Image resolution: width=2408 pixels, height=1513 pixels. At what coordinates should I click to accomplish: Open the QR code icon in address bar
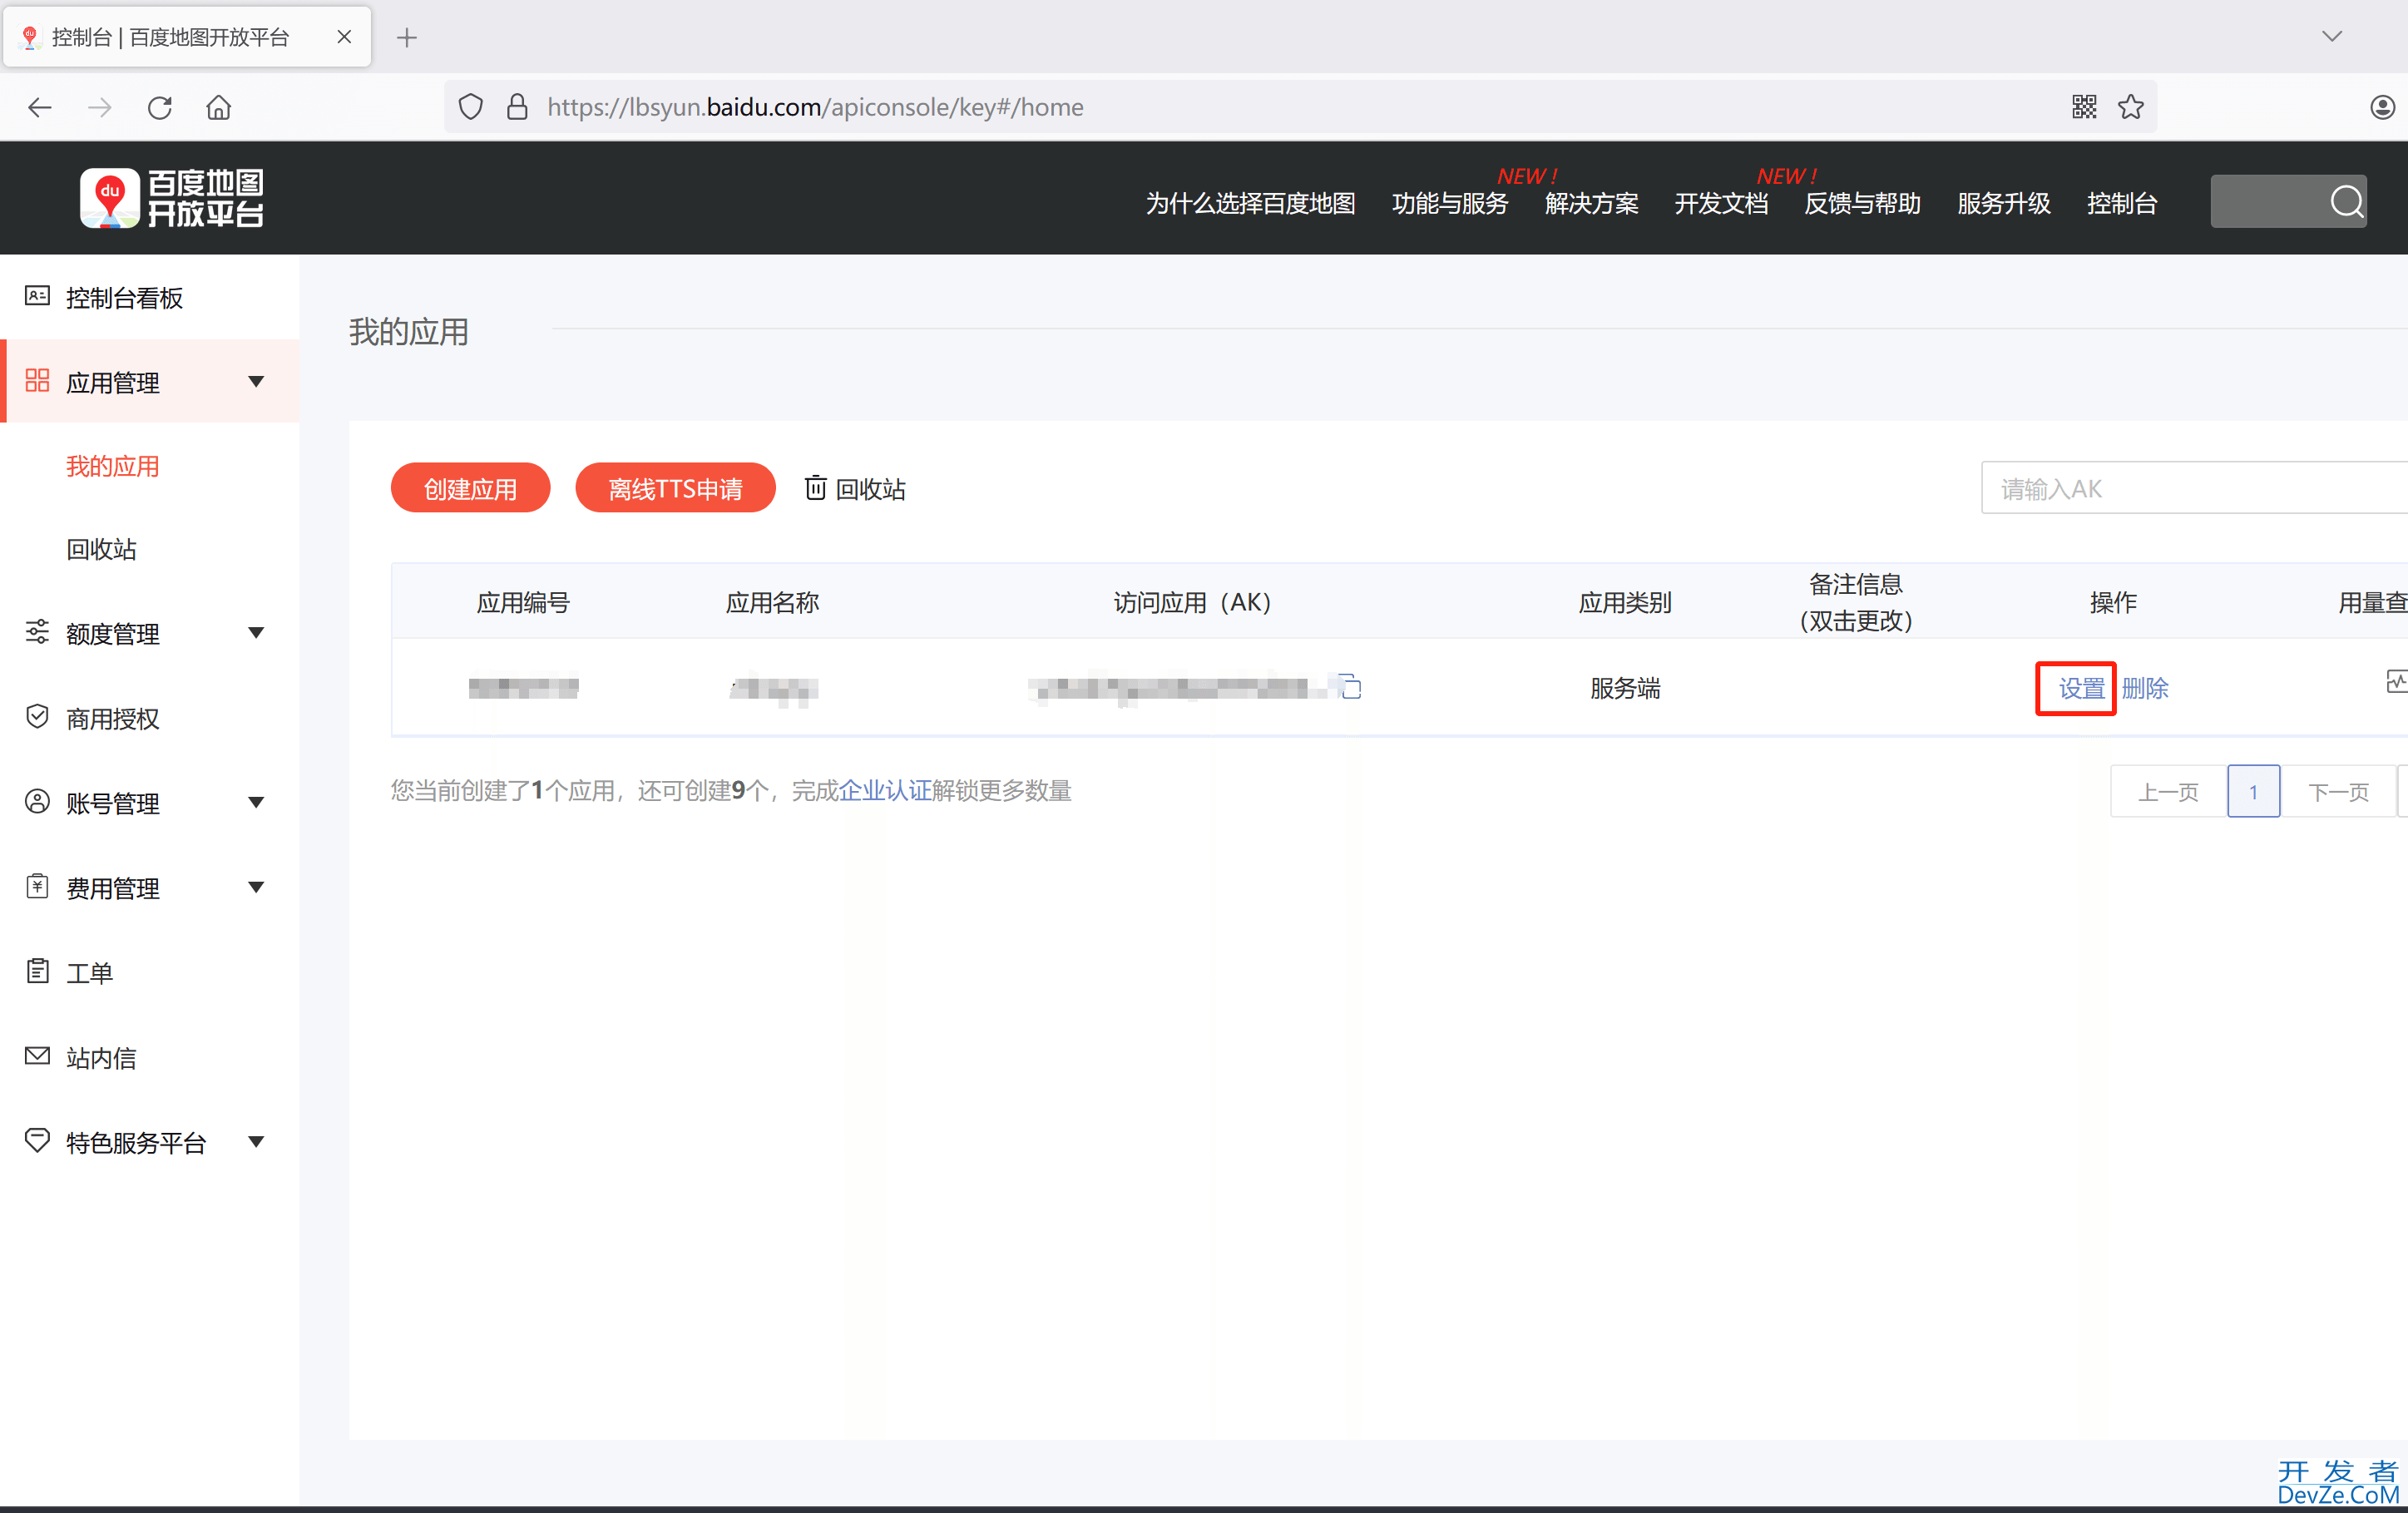[x=2084, y=107]
